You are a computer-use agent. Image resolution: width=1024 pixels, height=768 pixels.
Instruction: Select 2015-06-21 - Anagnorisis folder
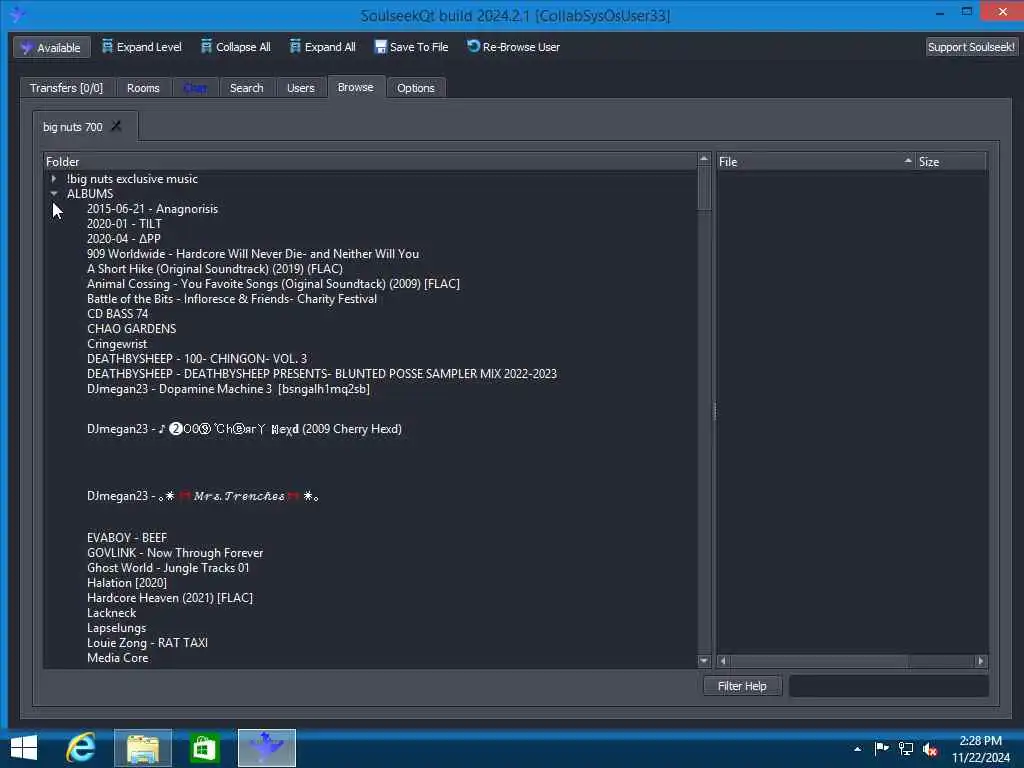[x=152, y=208]
